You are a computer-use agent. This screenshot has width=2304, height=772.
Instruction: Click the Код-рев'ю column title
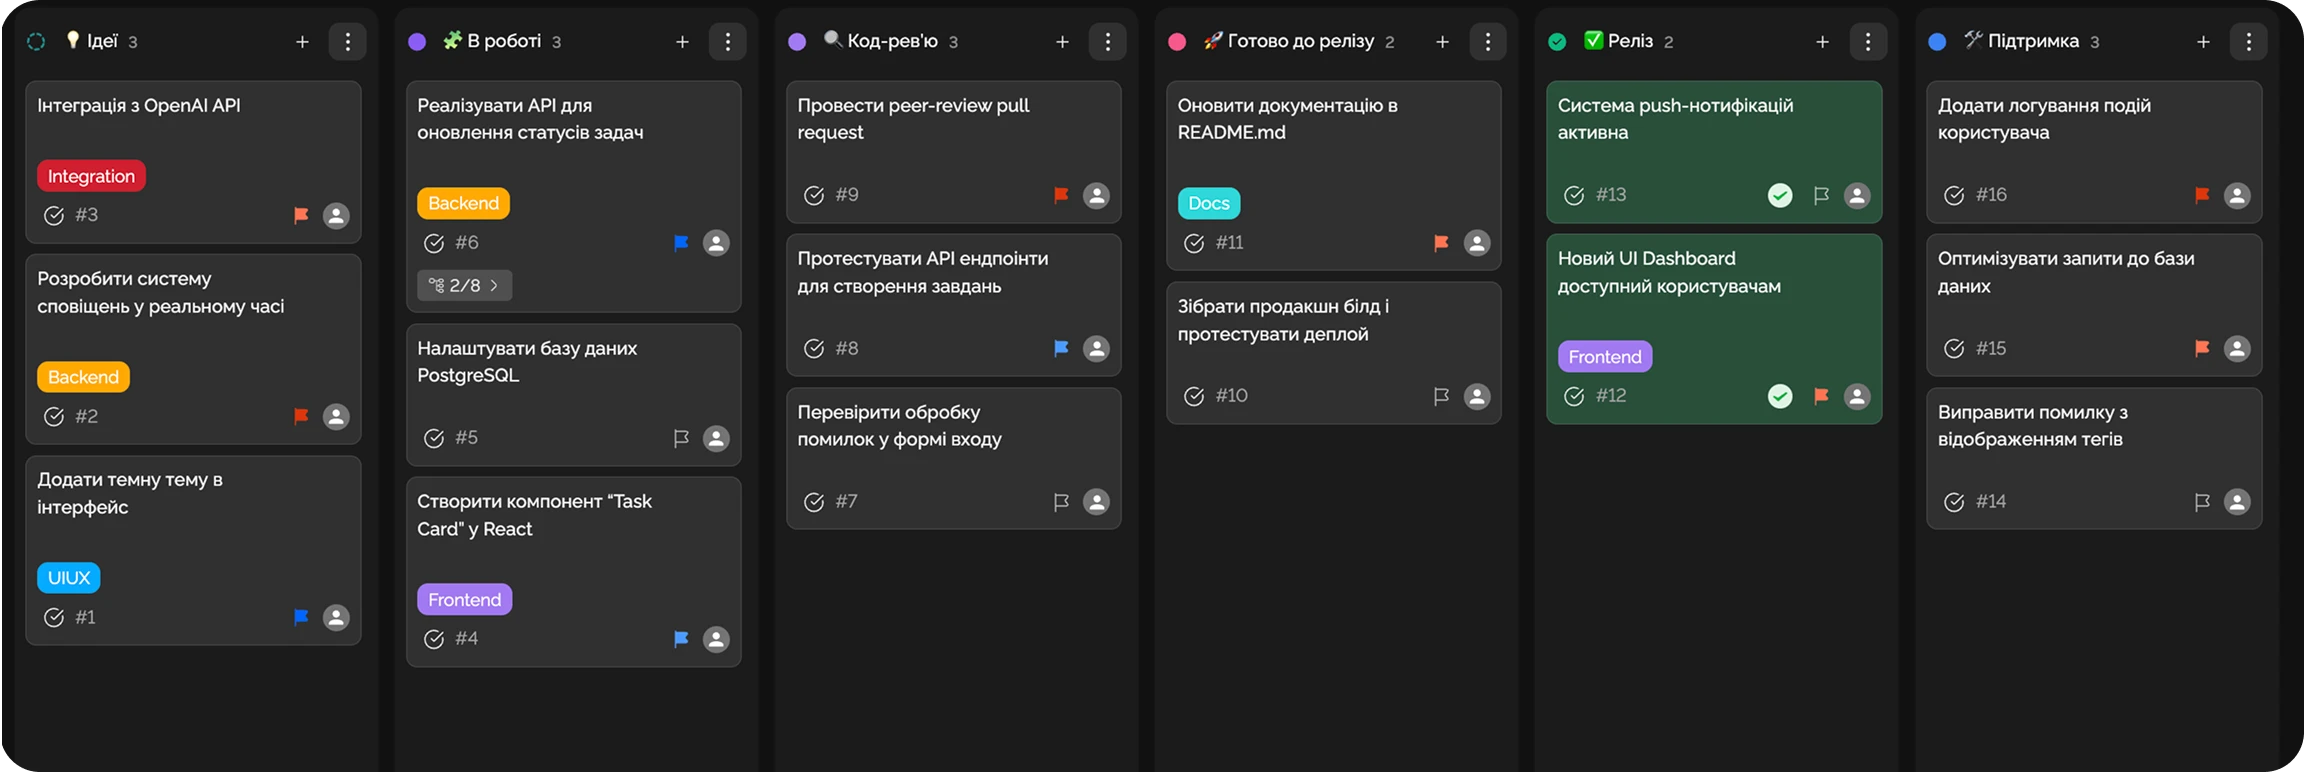pyautogui.click(x=892, y=41)
